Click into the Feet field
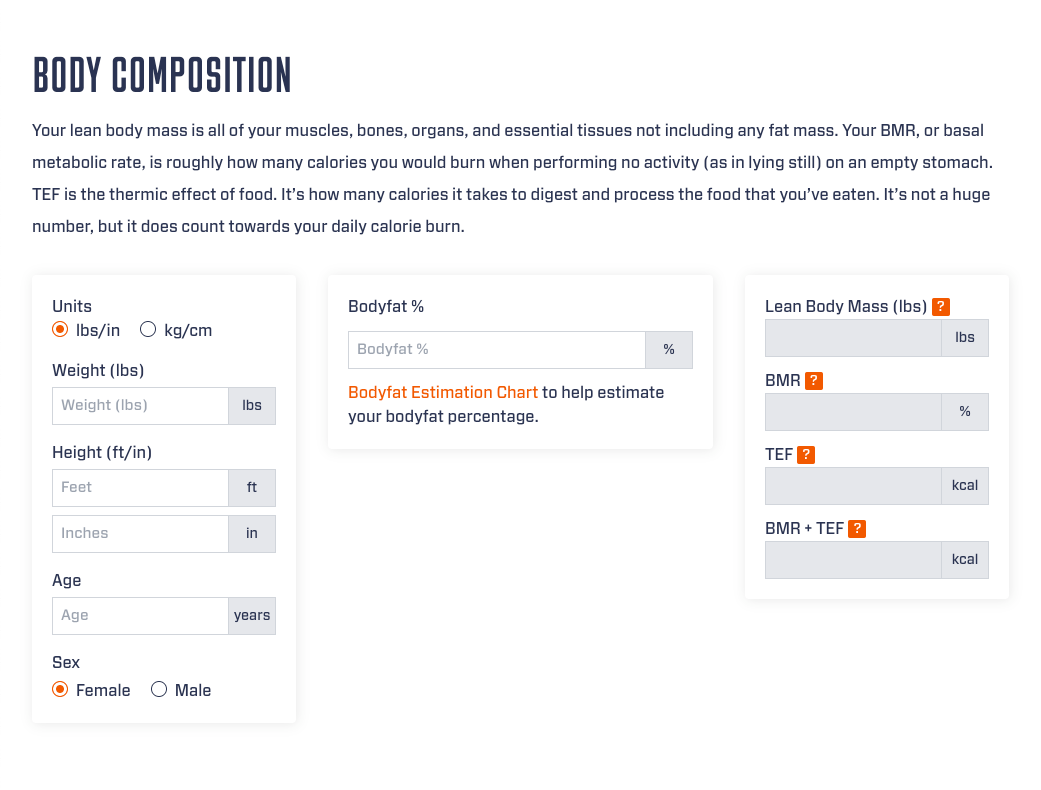The width and height of the screenshot is (1041, 790). coord(141,488)
